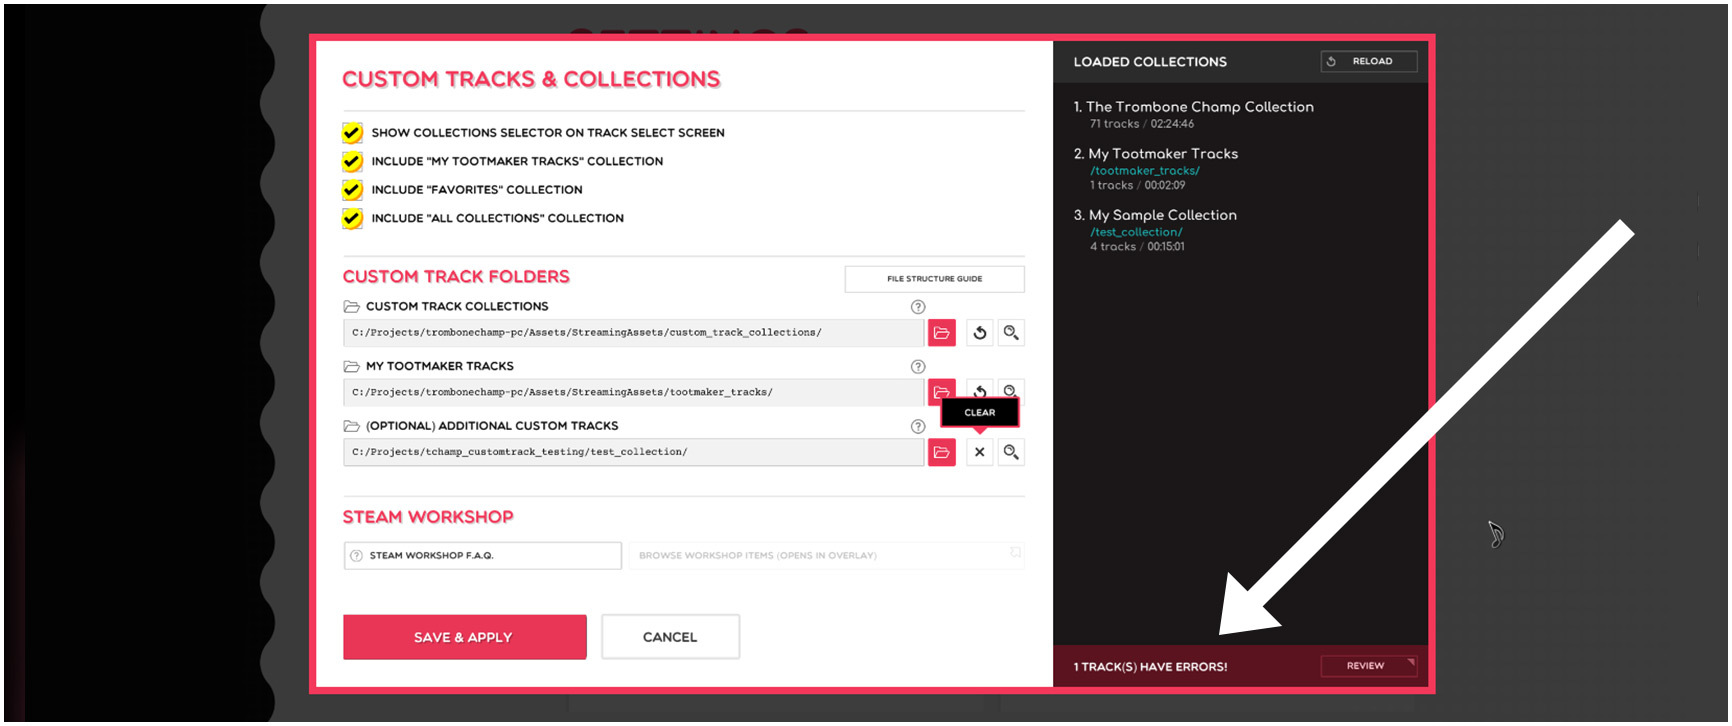
Task: Click magnifier icon for Custom Track Collections
Action: (x=1011, y=333)
